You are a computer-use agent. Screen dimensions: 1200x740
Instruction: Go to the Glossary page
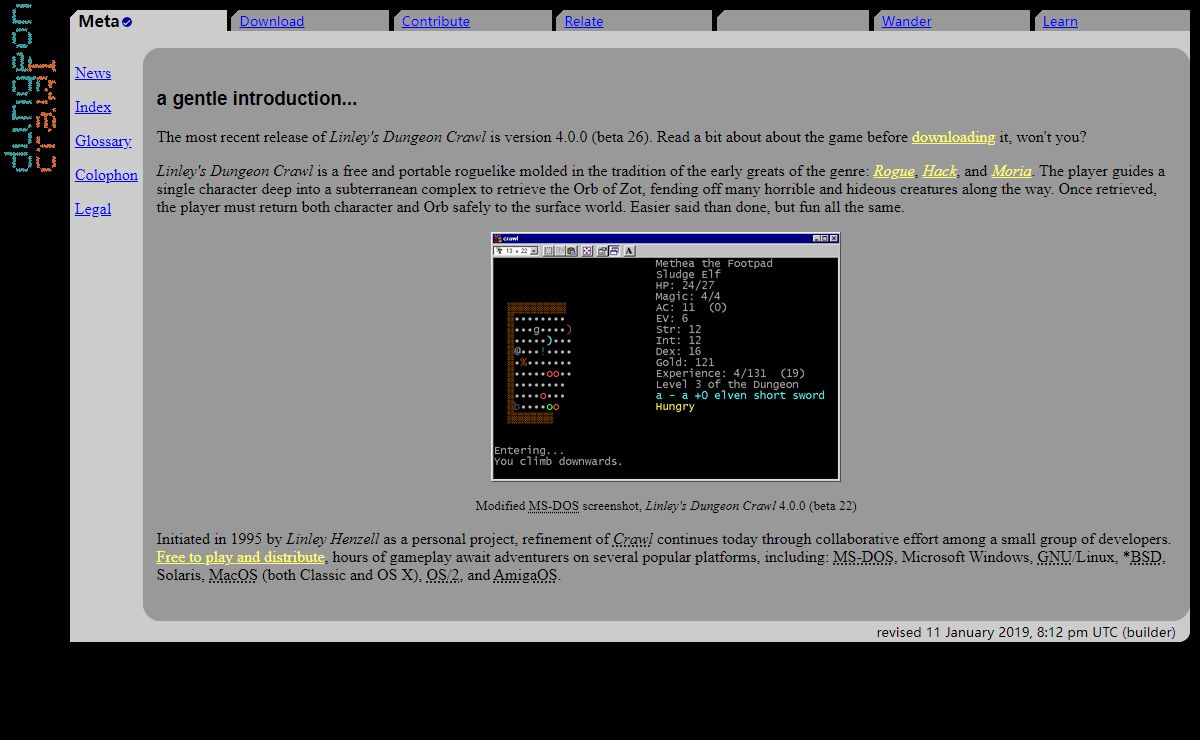tap(103, 141)
